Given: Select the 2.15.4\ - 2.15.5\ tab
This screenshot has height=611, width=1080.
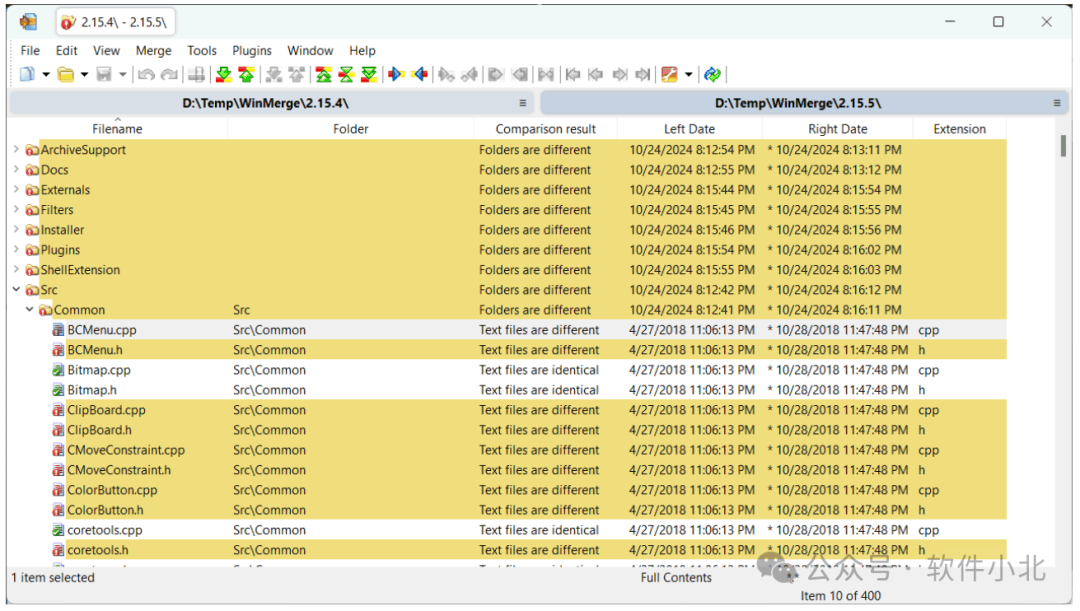Looking at the screenshot, I should click(x=115, y=22).
